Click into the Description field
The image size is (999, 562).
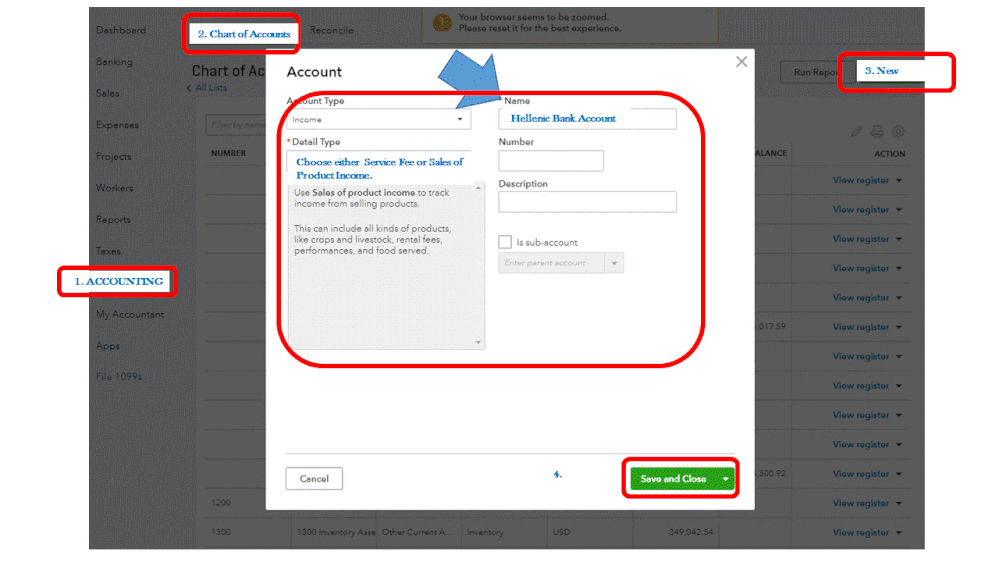[x=587, y=202]
